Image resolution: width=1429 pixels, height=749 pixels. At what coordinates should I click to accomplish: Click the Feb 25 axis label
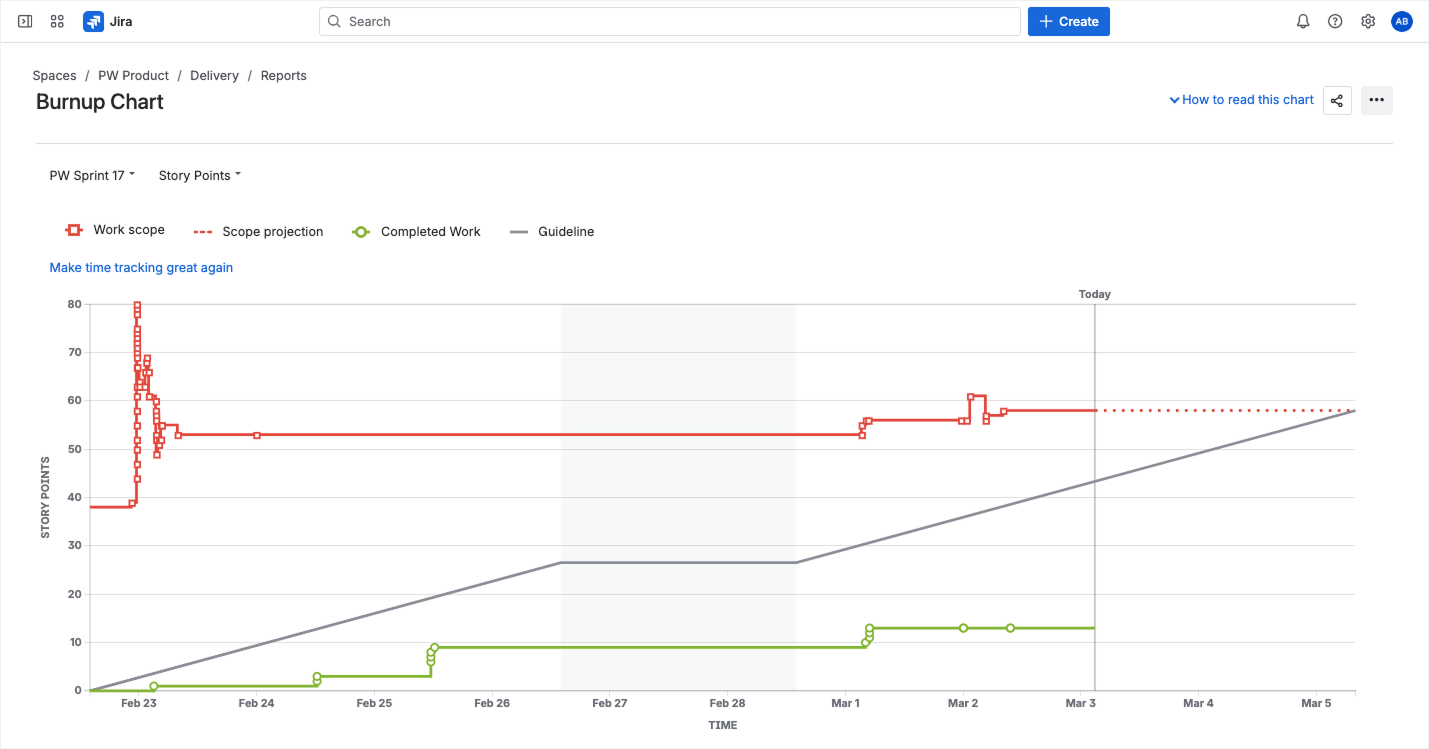pyautogui.click(x=374, y=703)
